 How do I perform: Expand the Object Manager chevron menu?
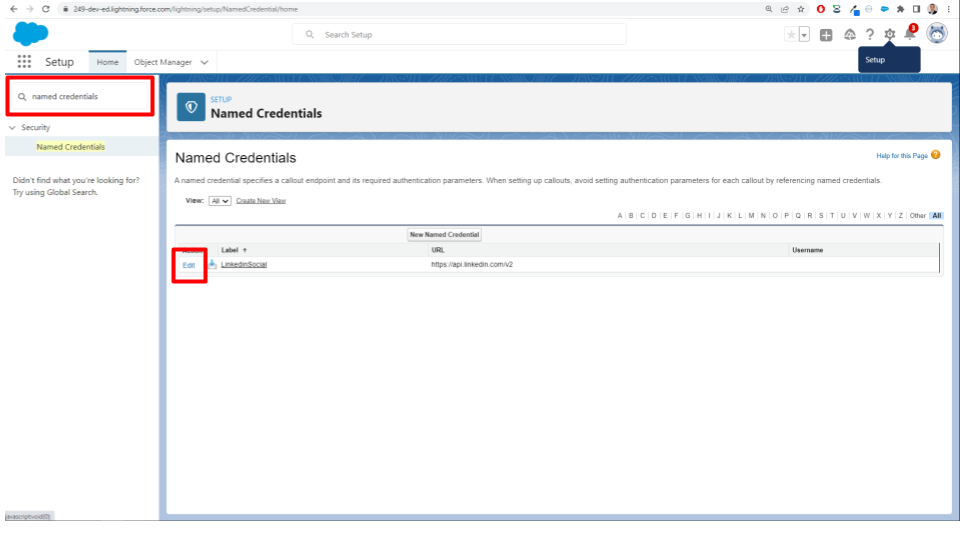click(x=204, y=62)
